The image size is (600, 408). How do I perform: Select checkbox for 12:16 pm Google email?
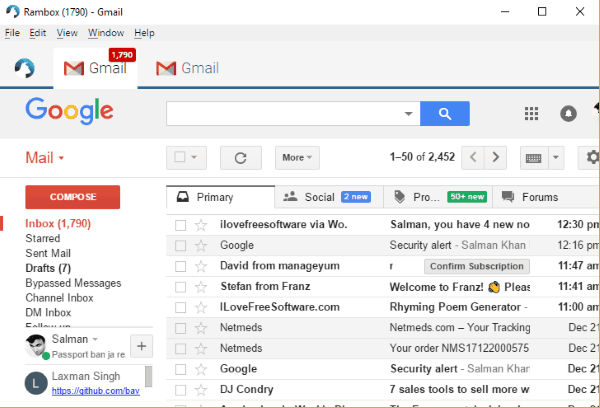pos(181,245)
